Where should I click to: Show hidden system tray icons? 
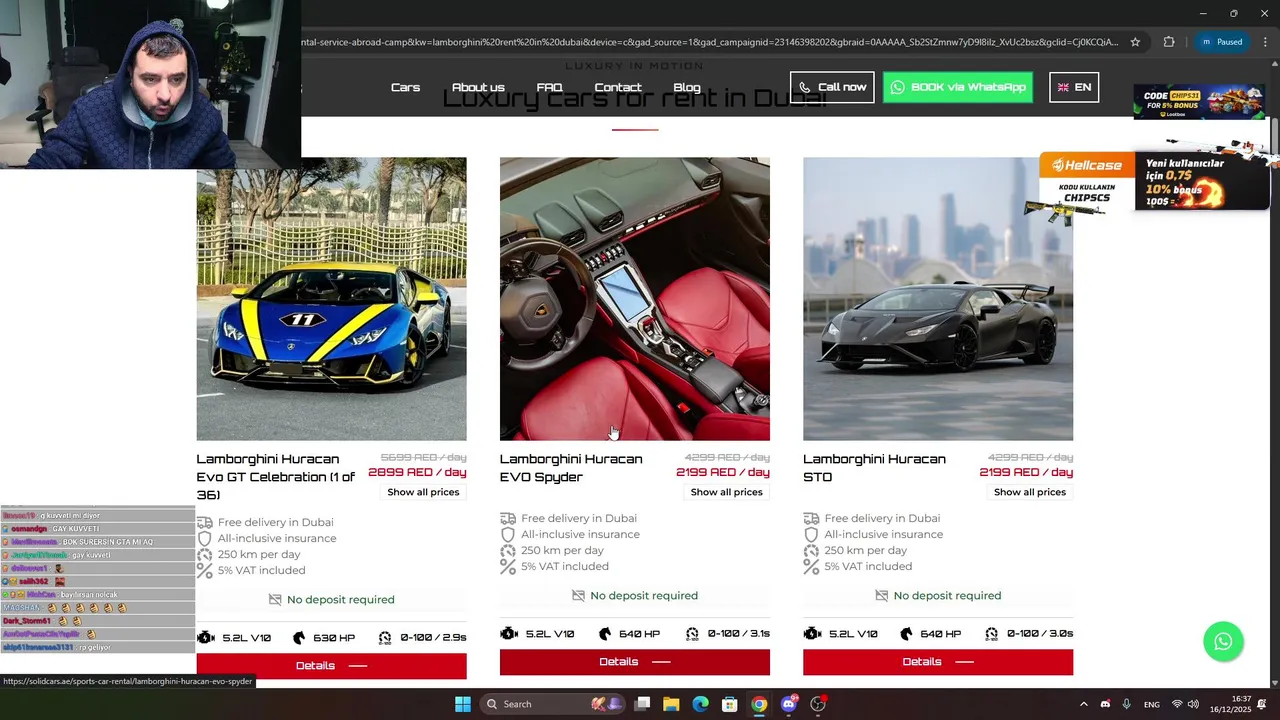[1083, 704]
